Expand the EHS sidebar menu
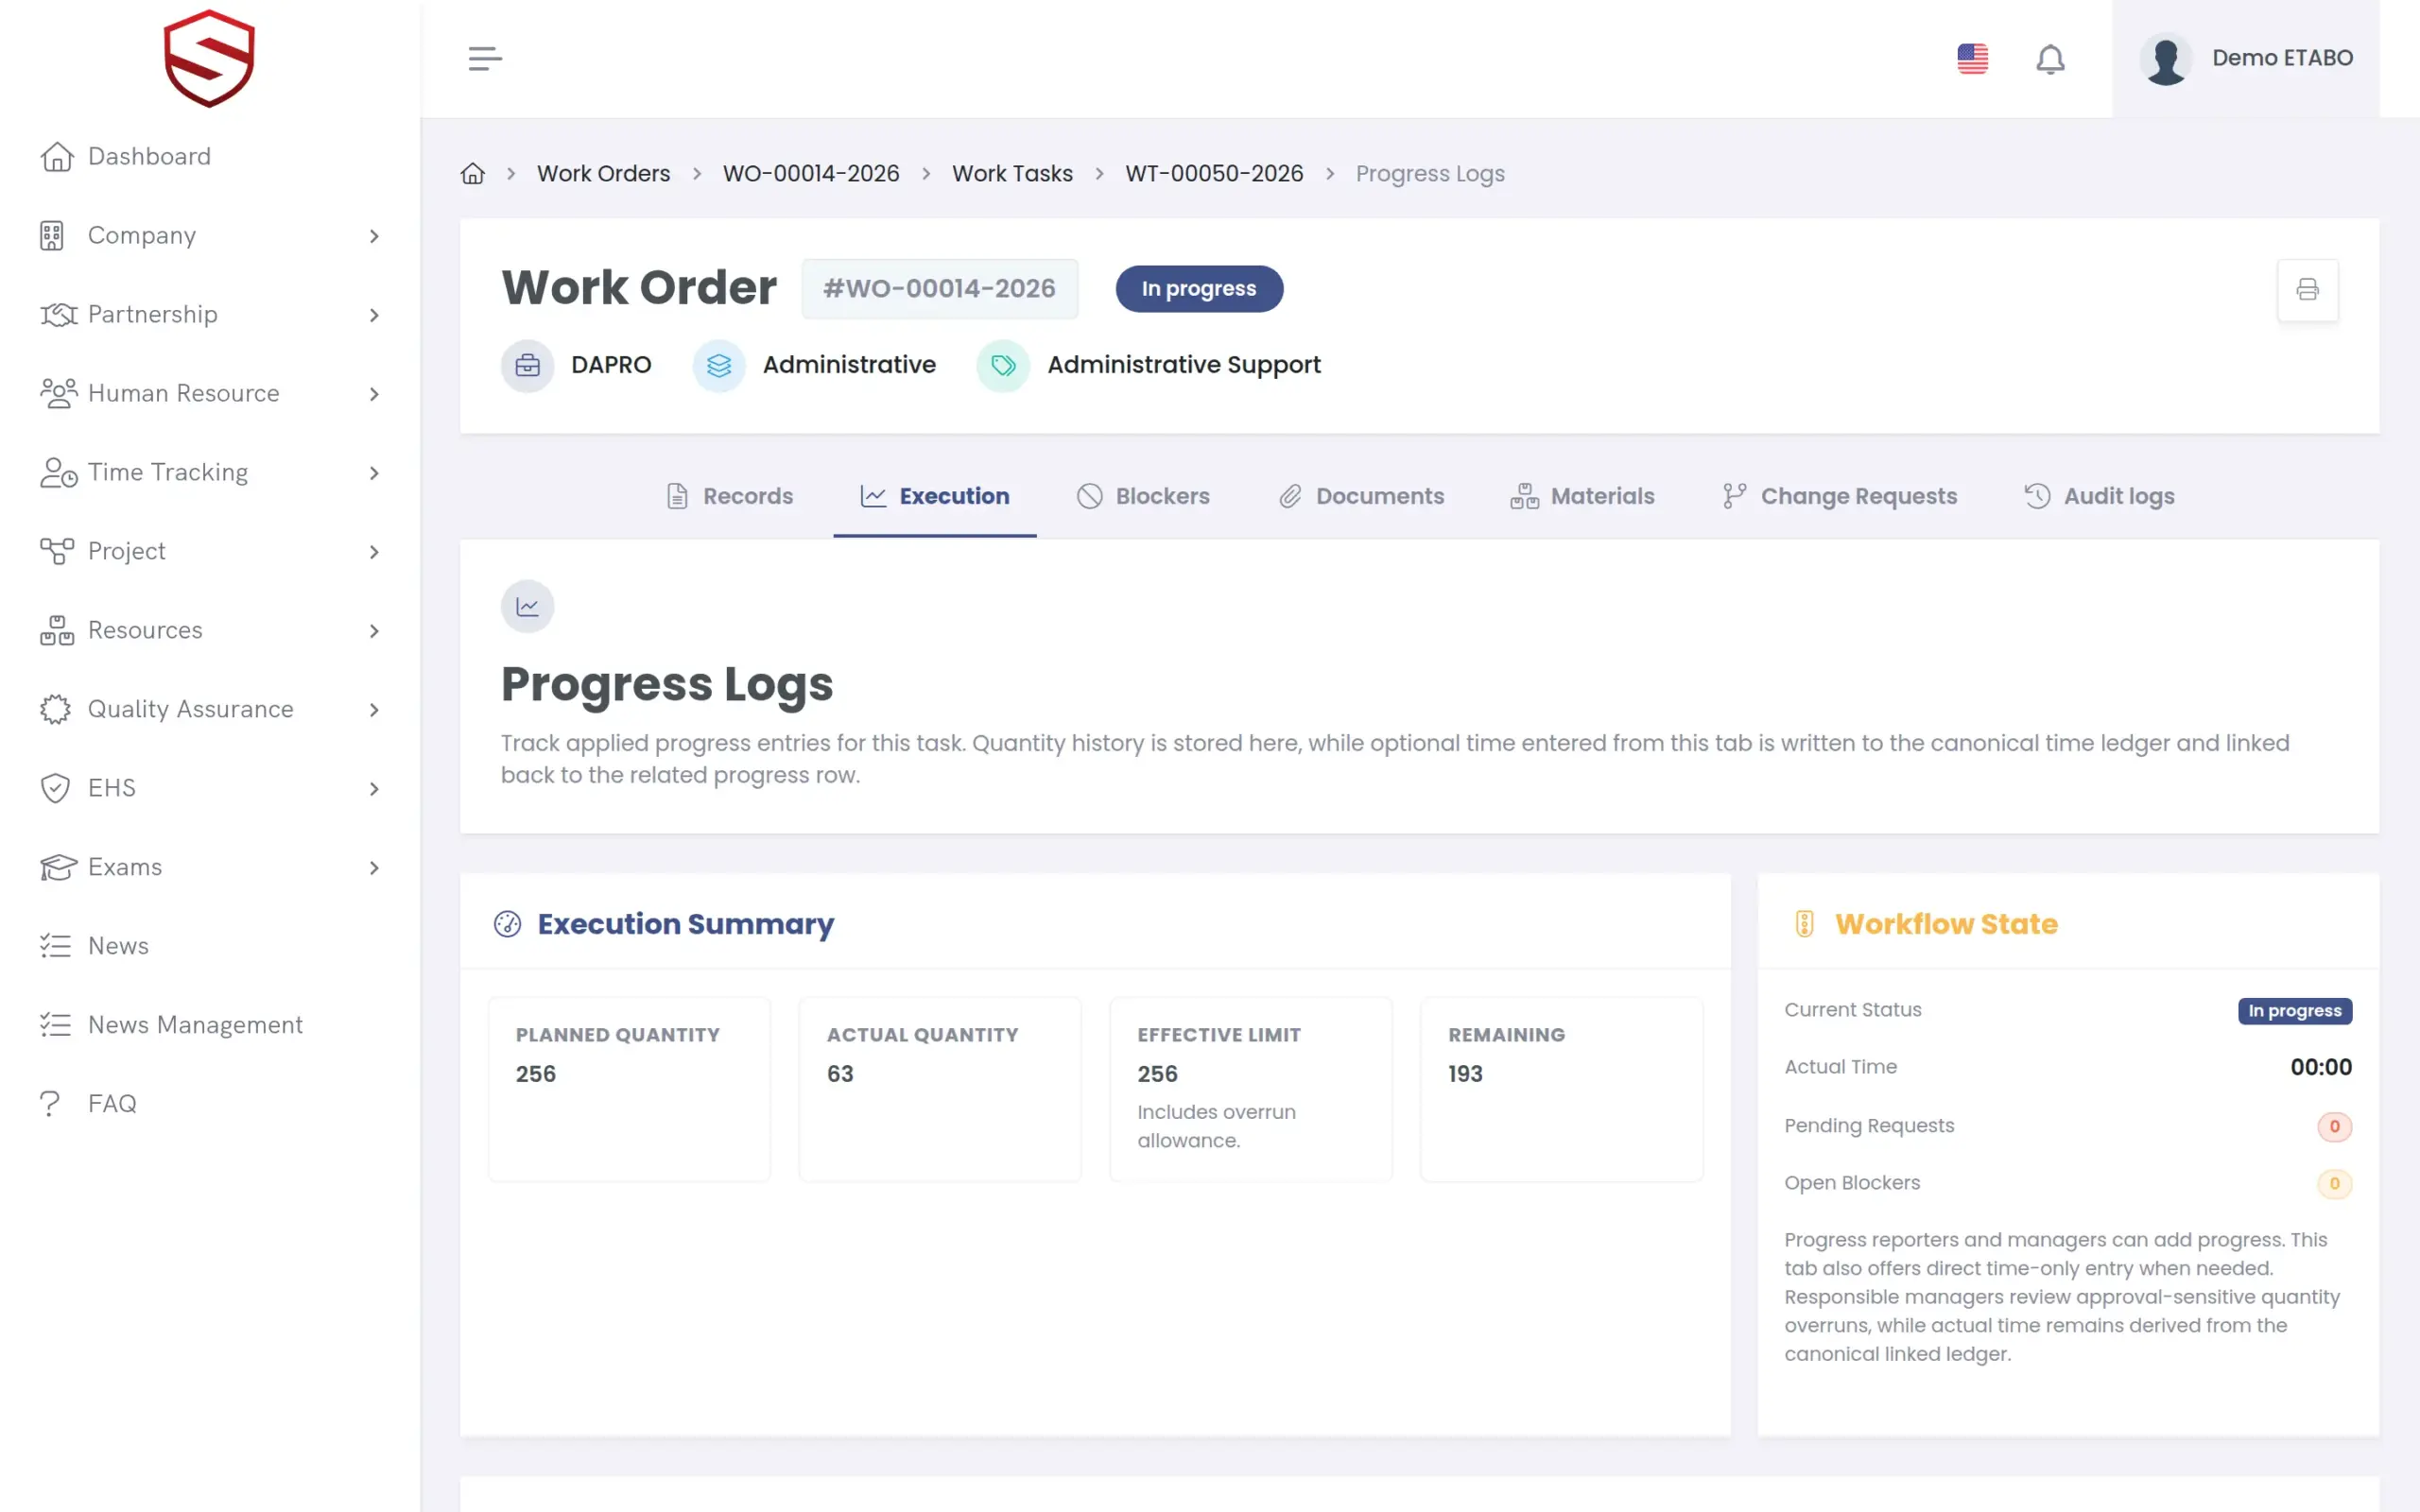The width and height of the screenshot is (2420, 1512). pos(209,789)
